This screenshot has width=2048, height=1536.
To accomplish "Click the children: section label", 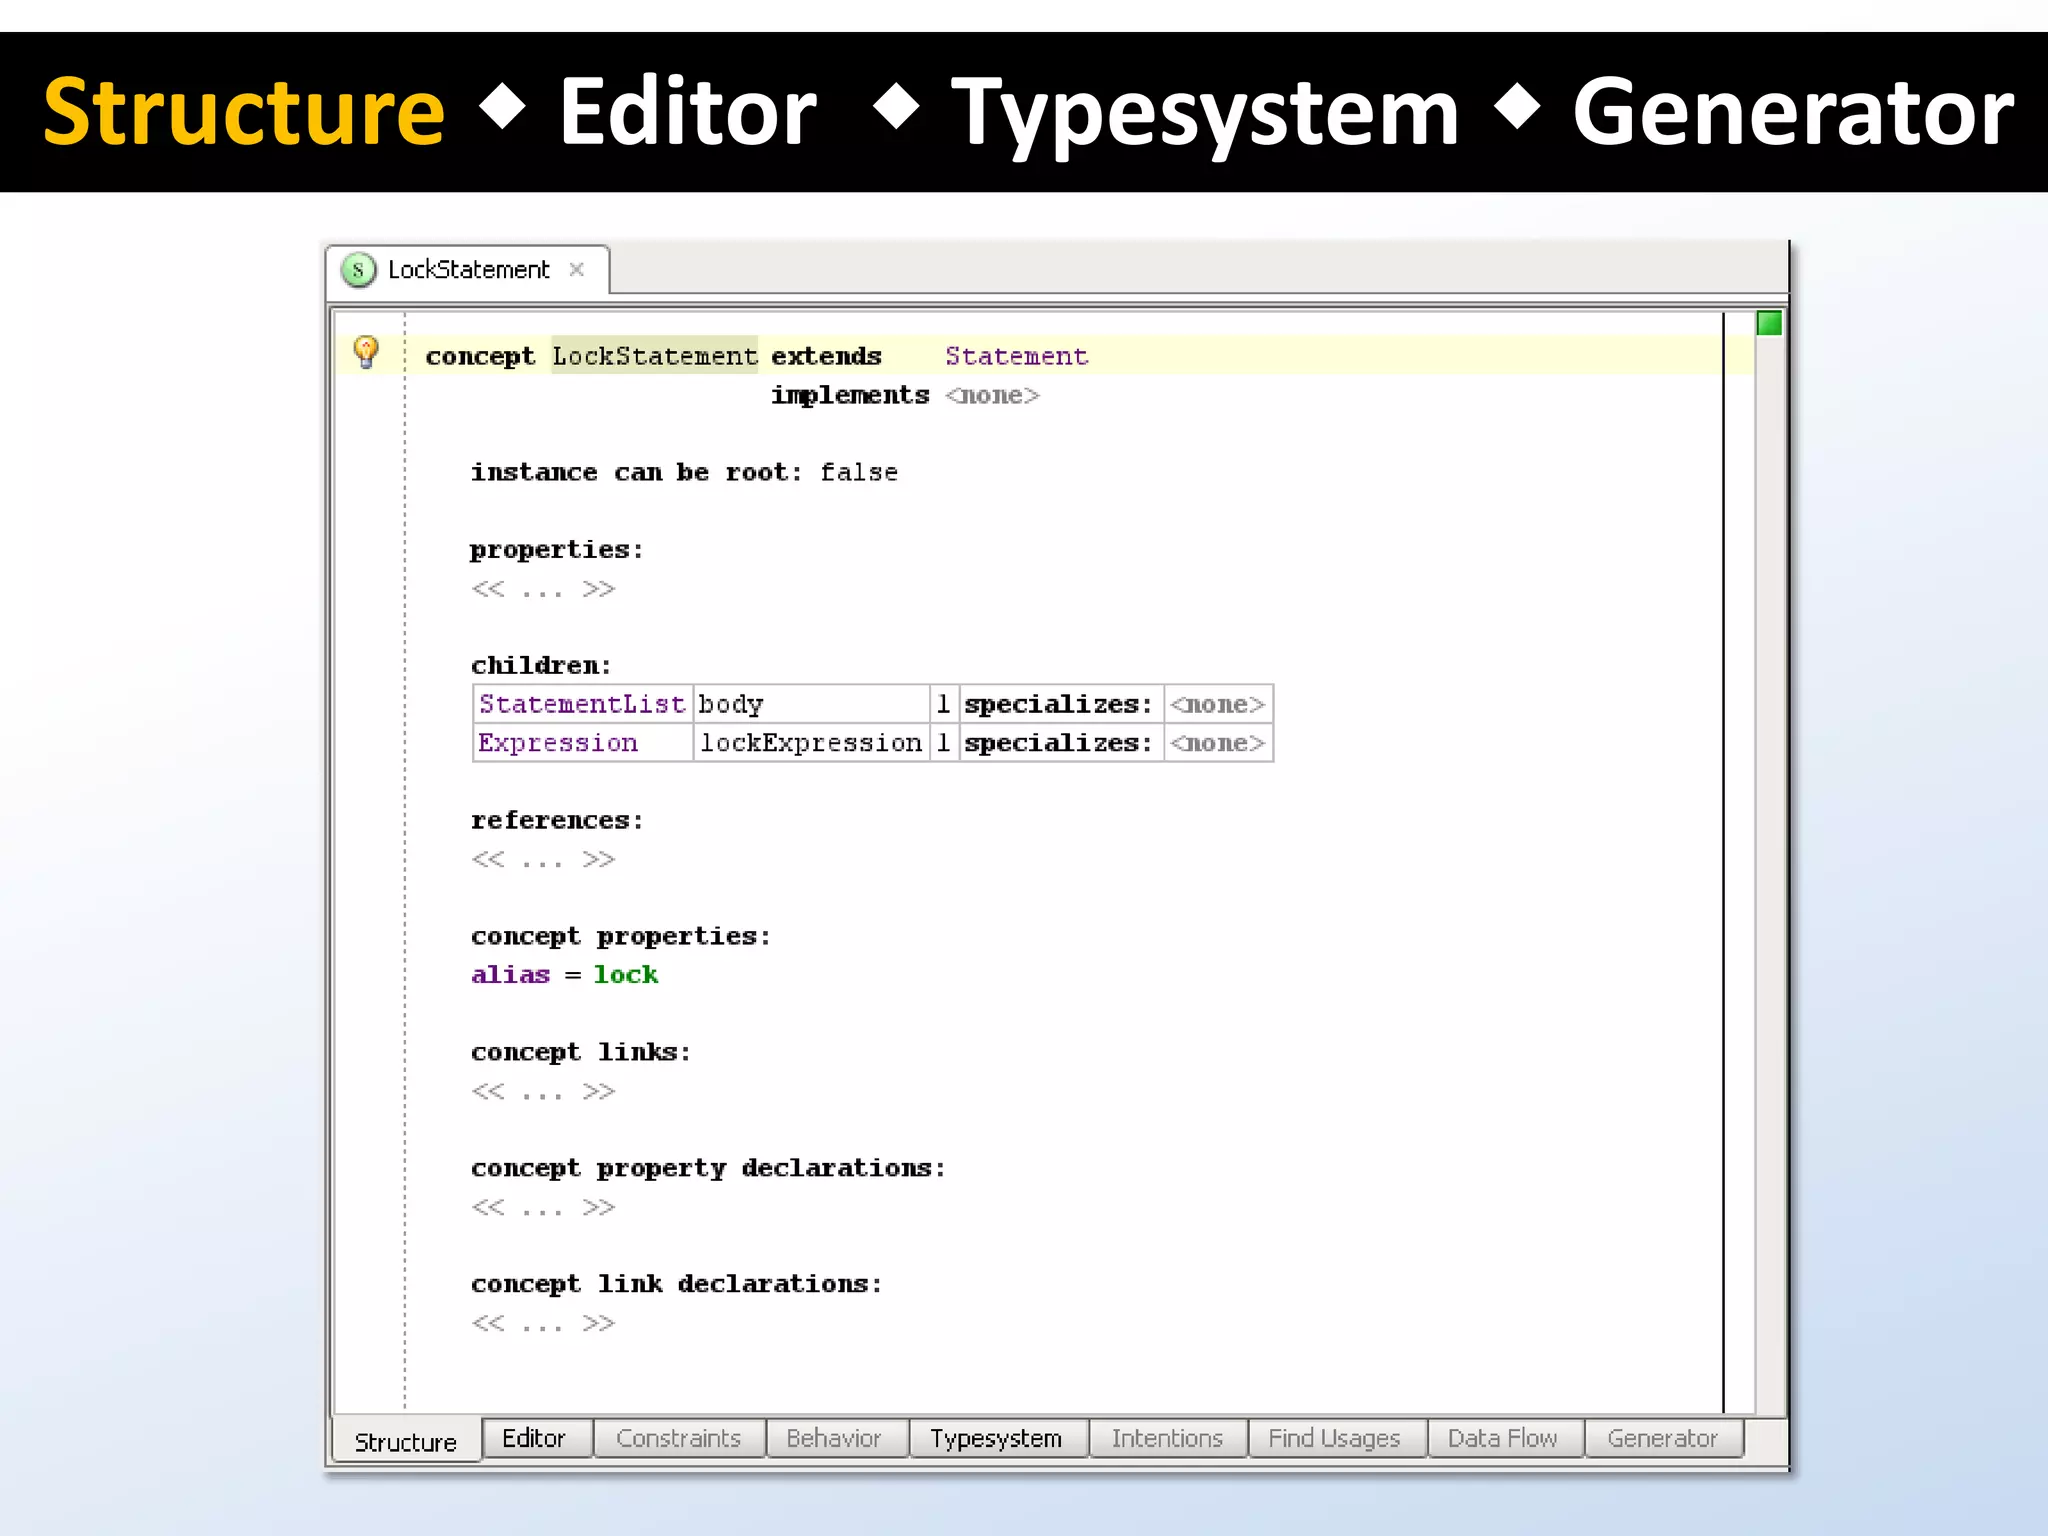I will point(541,665).
